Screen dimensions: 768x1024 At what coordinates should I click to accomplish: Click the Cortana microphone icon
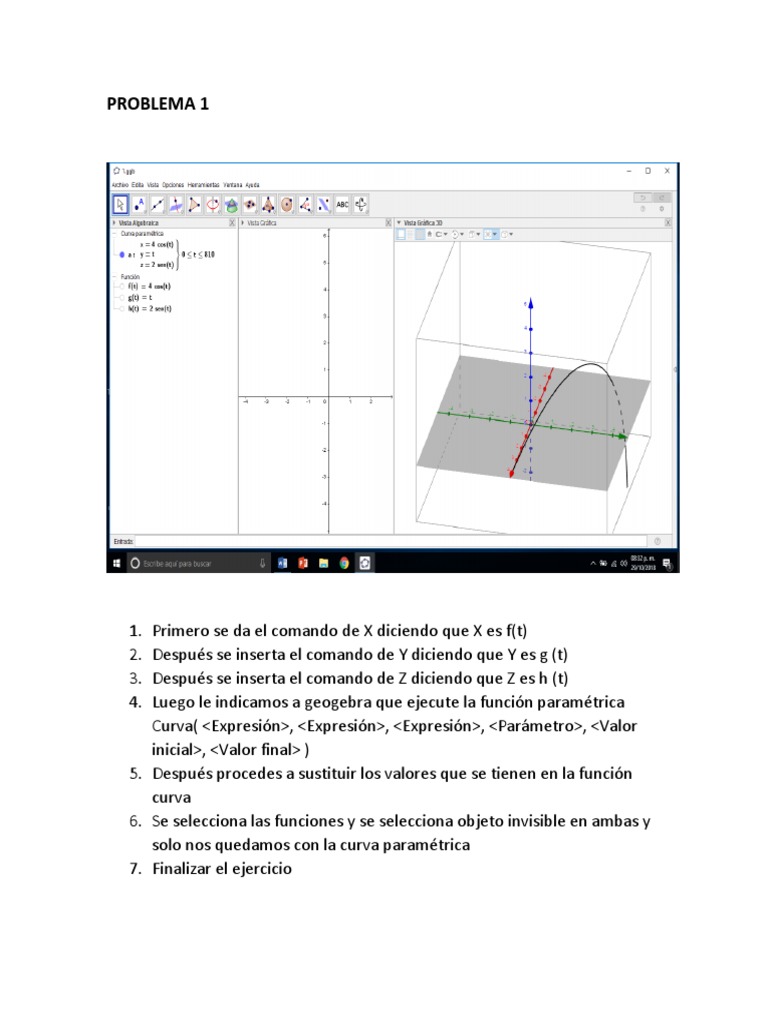click(263, 564)
